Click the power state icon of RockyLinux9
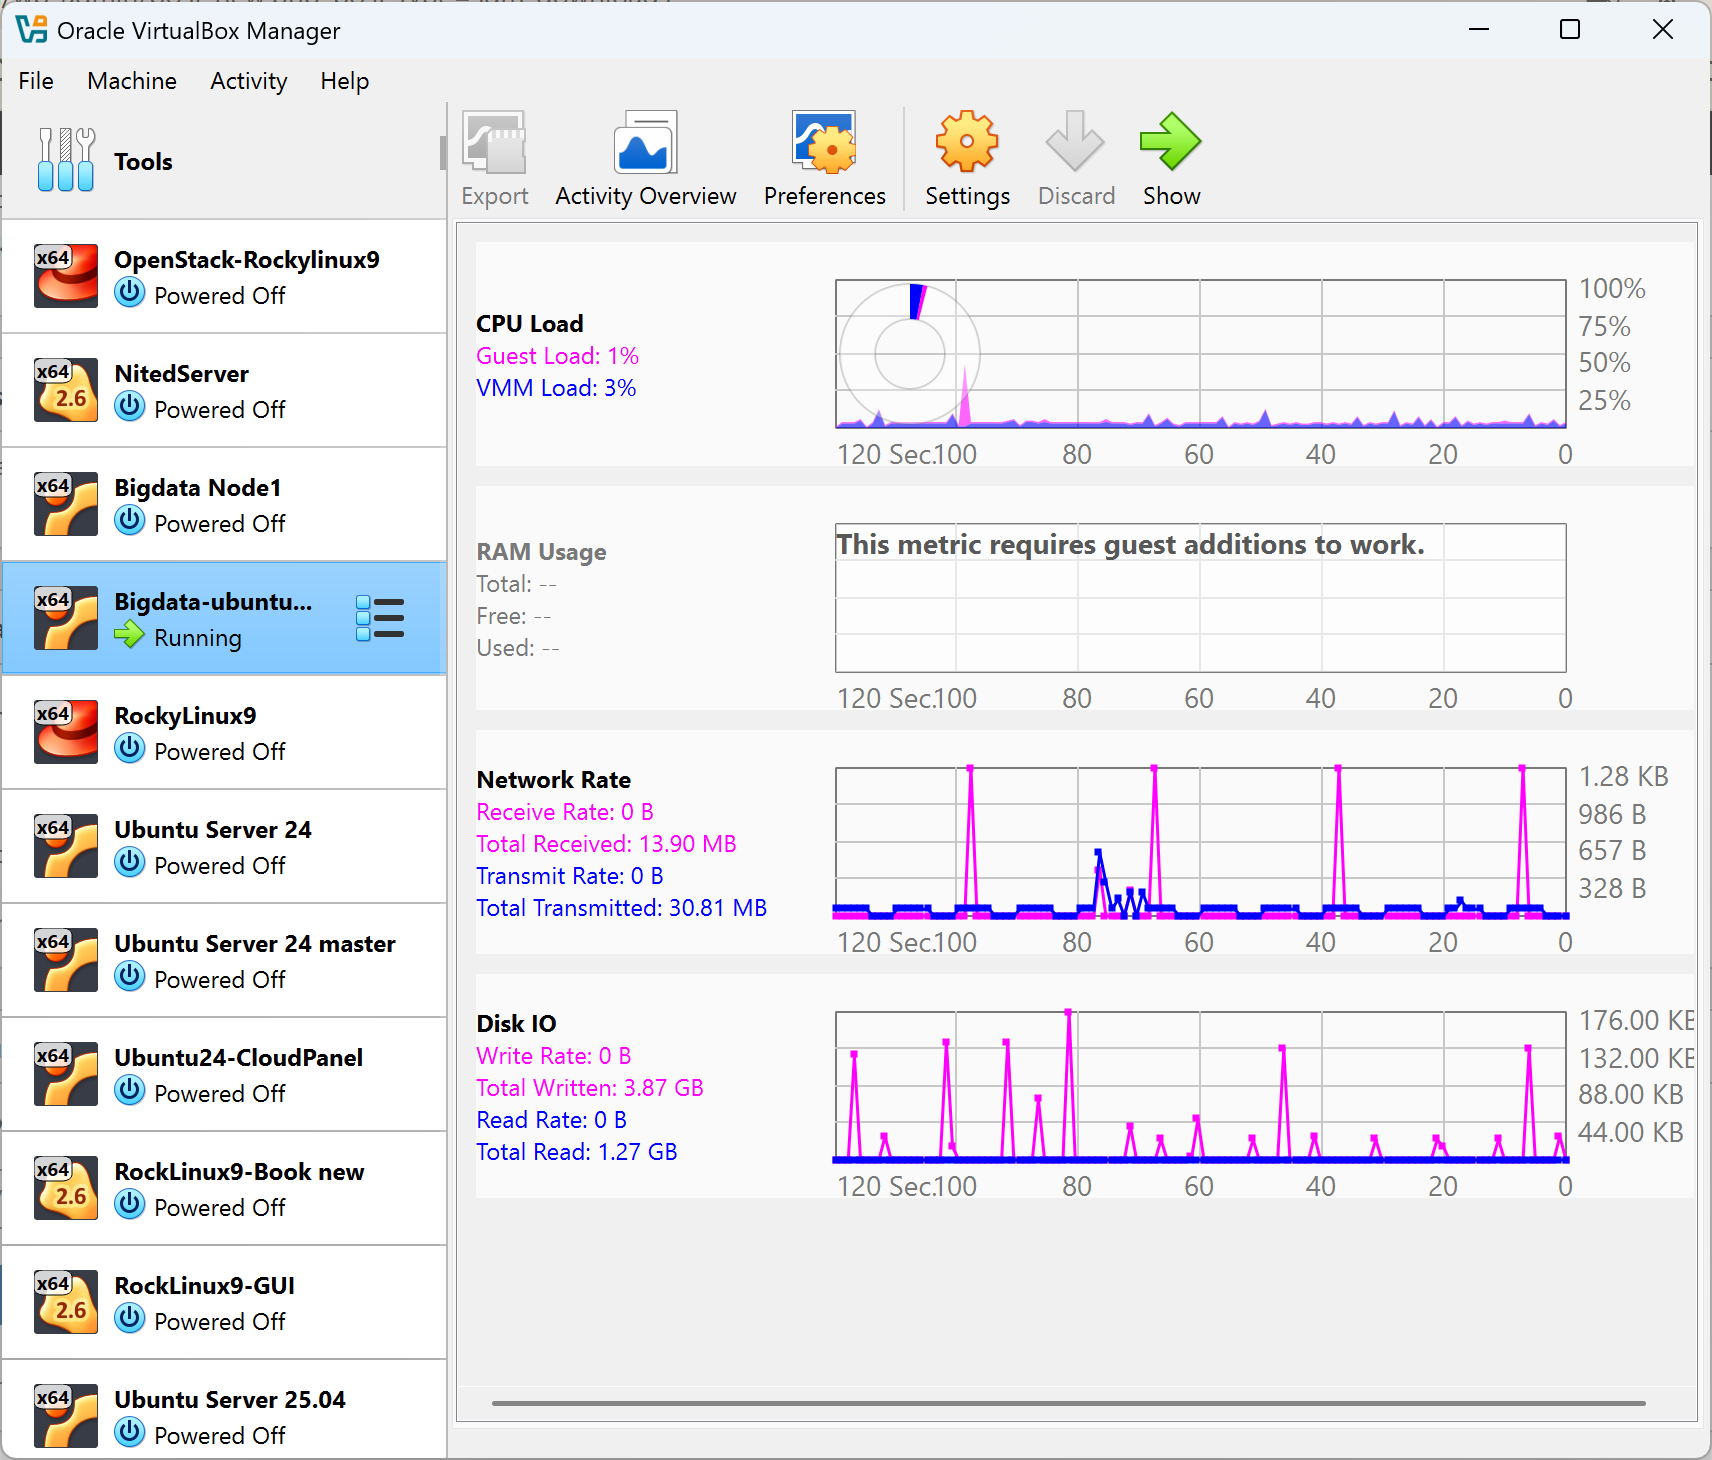The height and width of the screenshot is (1460, 1712). [130, 749]
